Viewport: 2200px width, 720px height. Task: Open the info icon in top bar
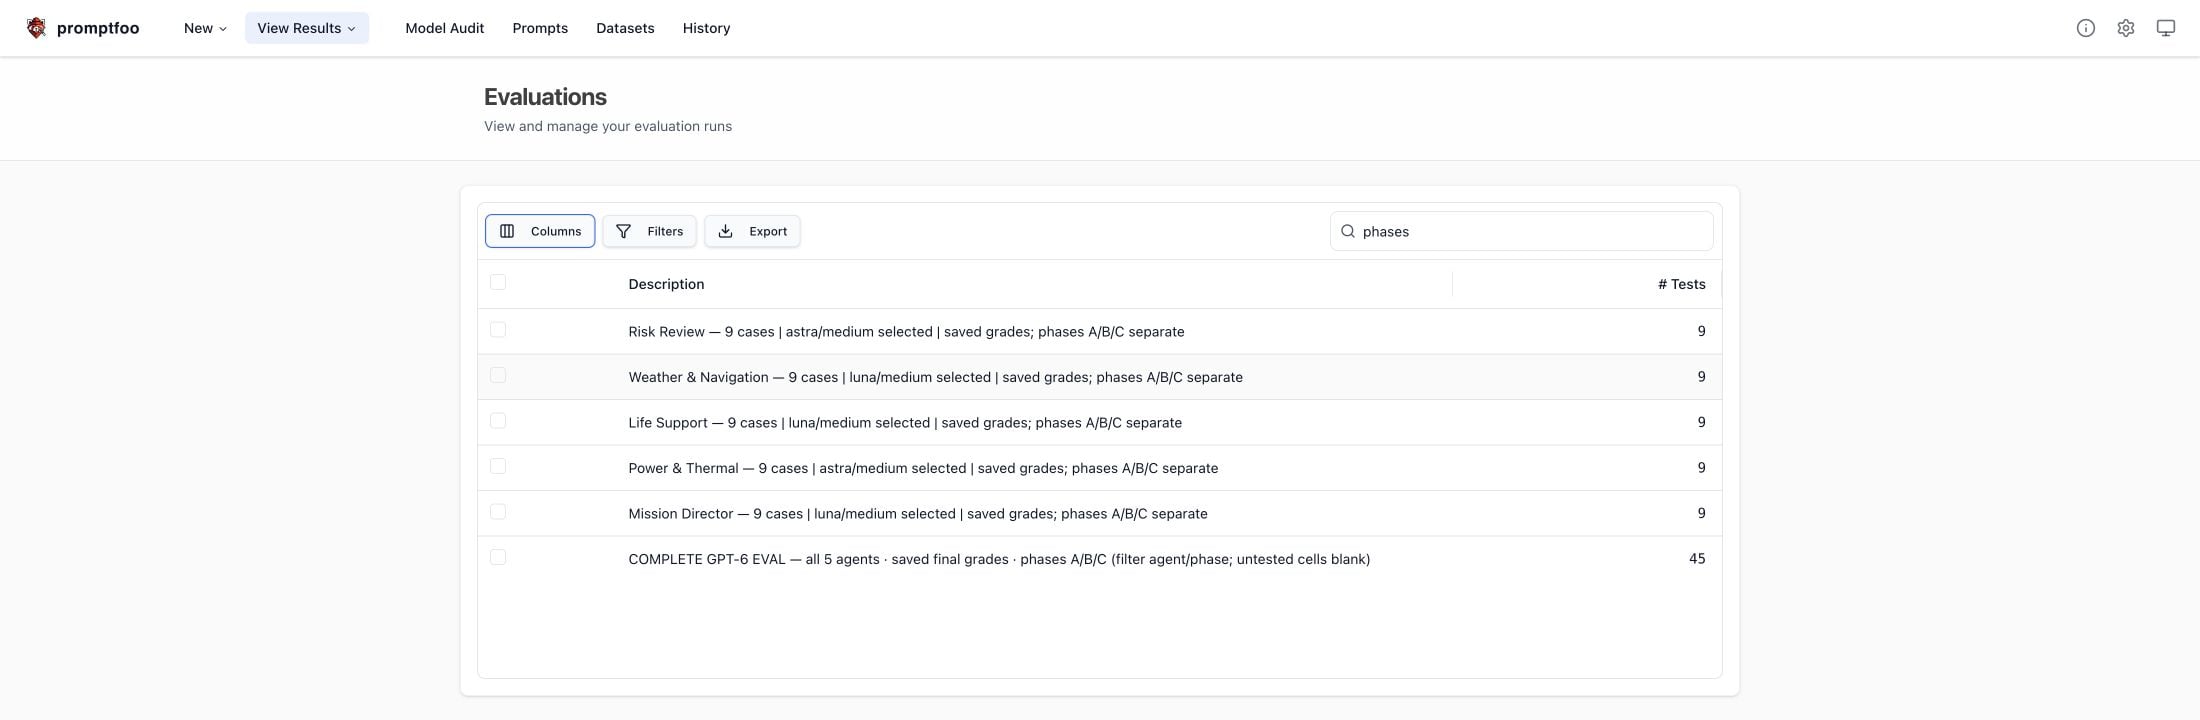click(2085, 28)
